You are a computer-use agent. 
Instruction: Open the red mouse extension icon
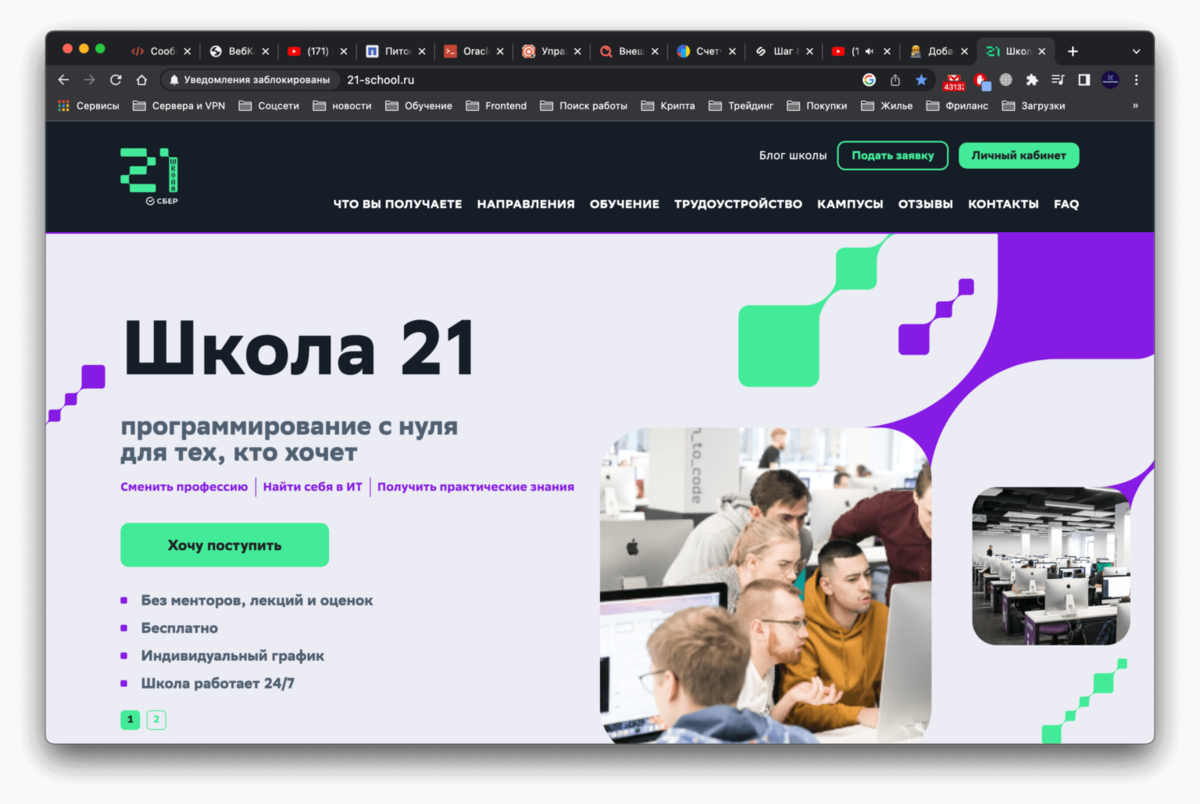(x=982, y=80)
